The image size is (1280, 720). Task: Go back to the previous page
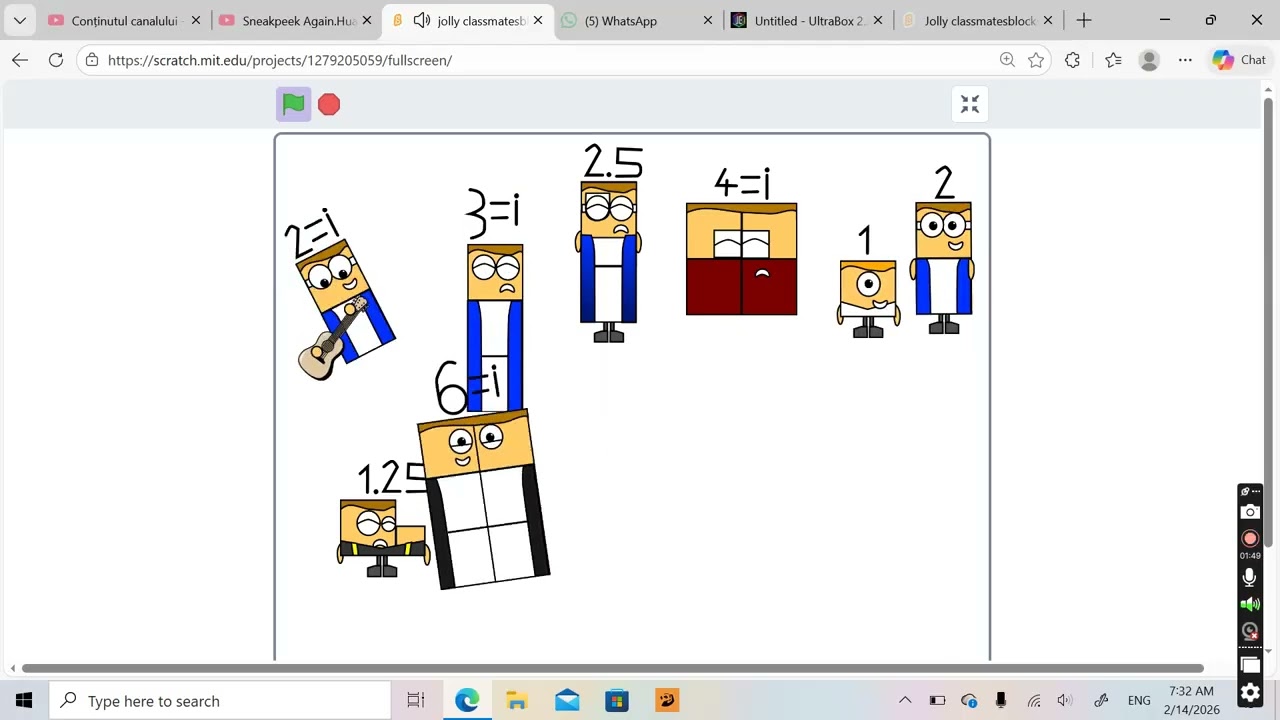pyautogui.click(x=20, y=60)
